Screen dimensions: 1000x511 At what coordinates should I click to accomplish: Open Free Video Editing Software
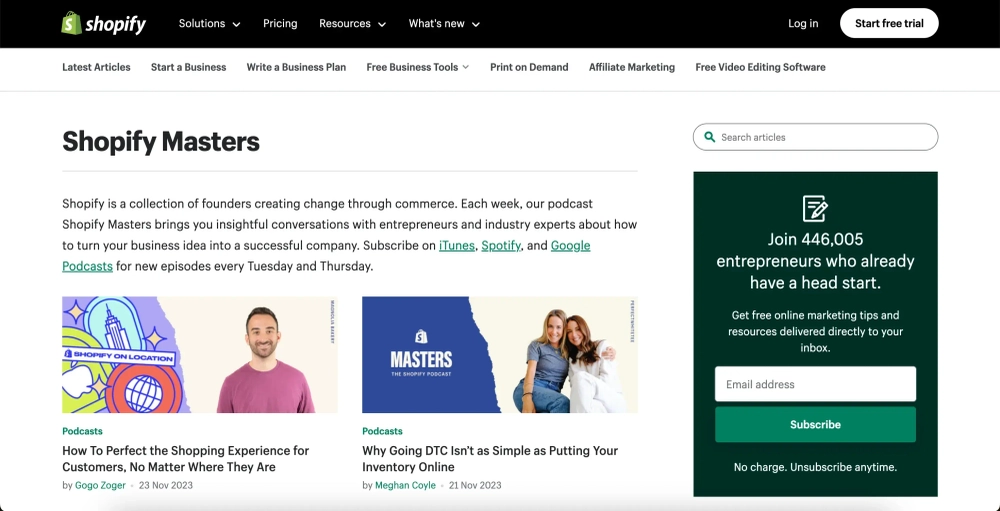(760, 67)
